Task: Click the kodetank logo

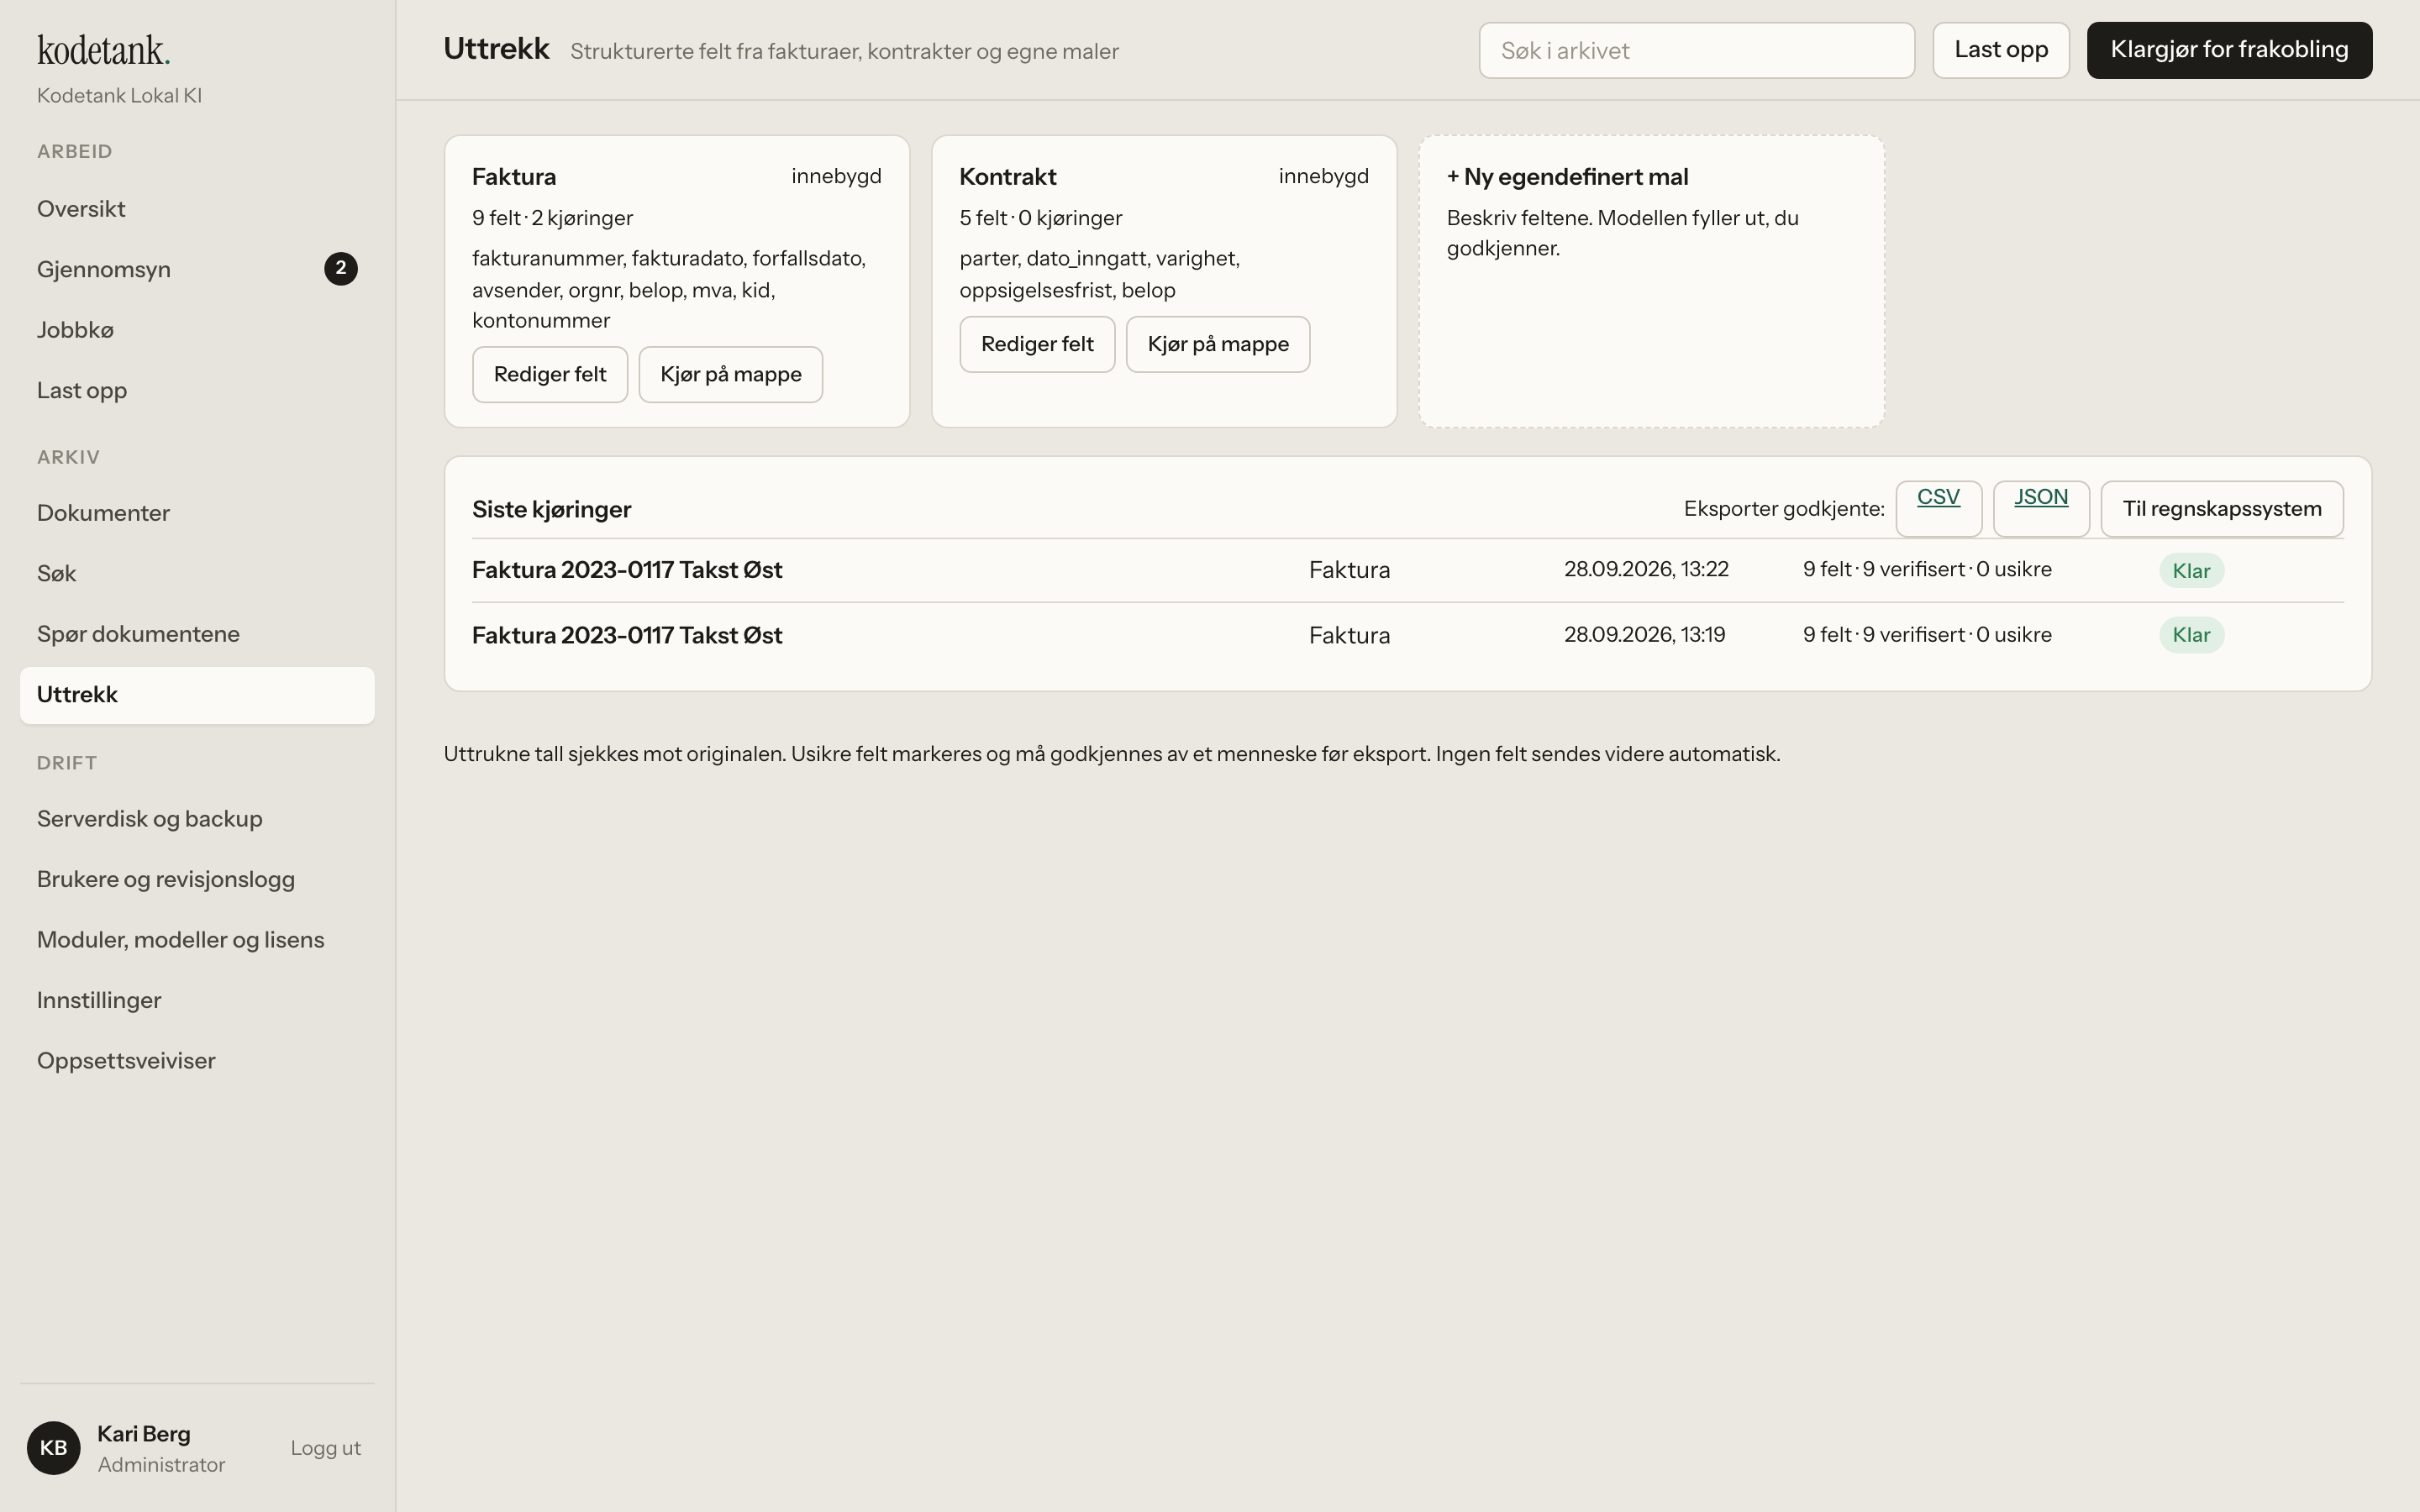Action: pyautogui.click(x=104, y=50)
